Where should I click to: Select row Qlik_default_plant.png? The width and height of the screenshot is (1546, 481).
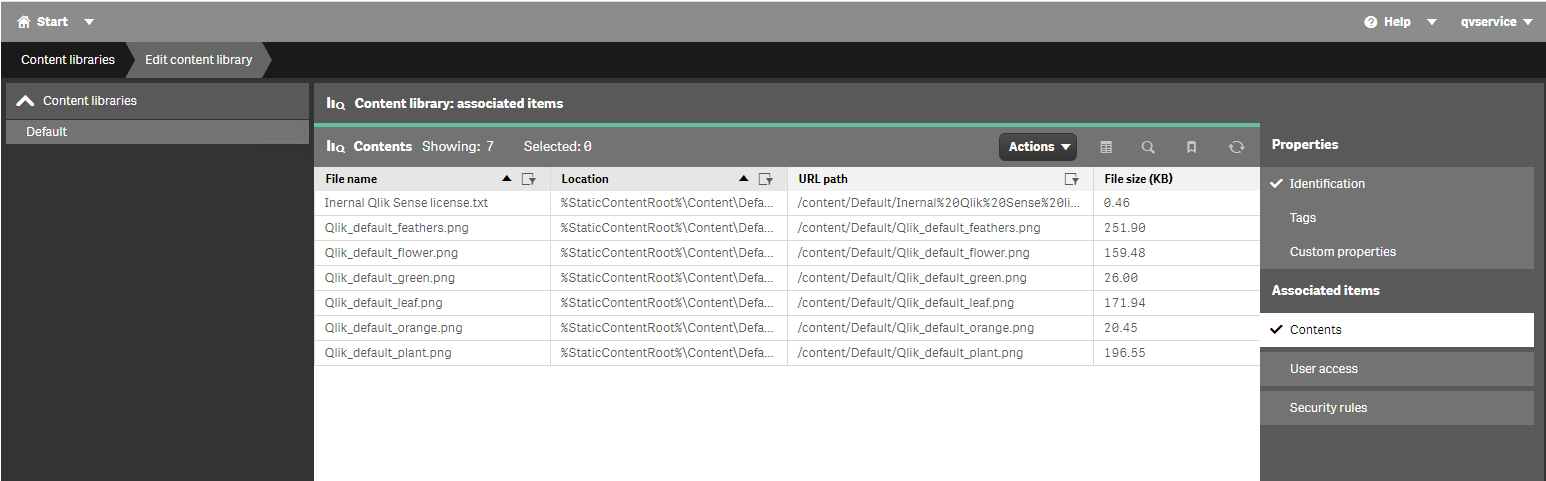[786, 353]
